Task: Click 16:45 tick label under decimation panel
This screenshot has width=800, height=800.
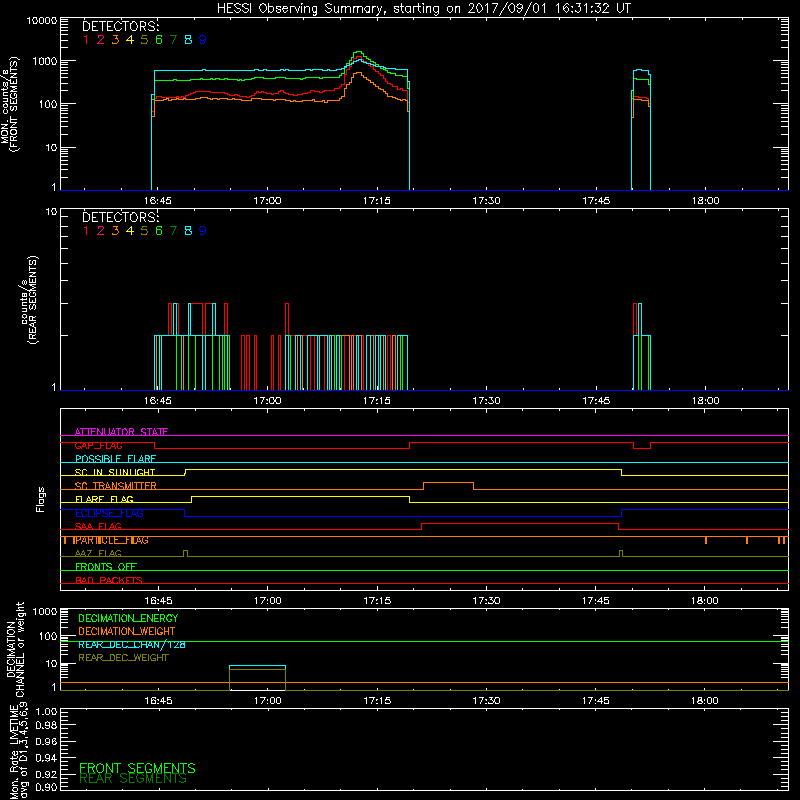Action: (158, 701)
